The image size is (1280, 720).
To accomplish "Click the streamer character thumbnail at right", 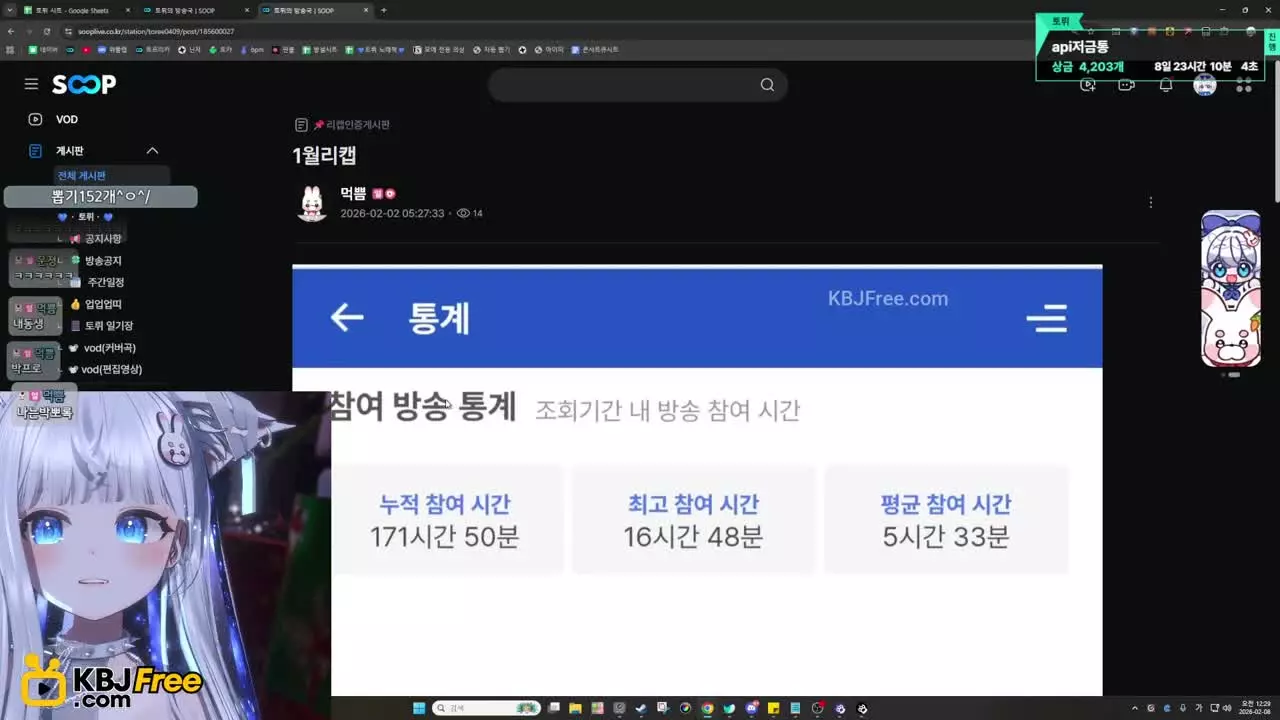I will 1230,289.
